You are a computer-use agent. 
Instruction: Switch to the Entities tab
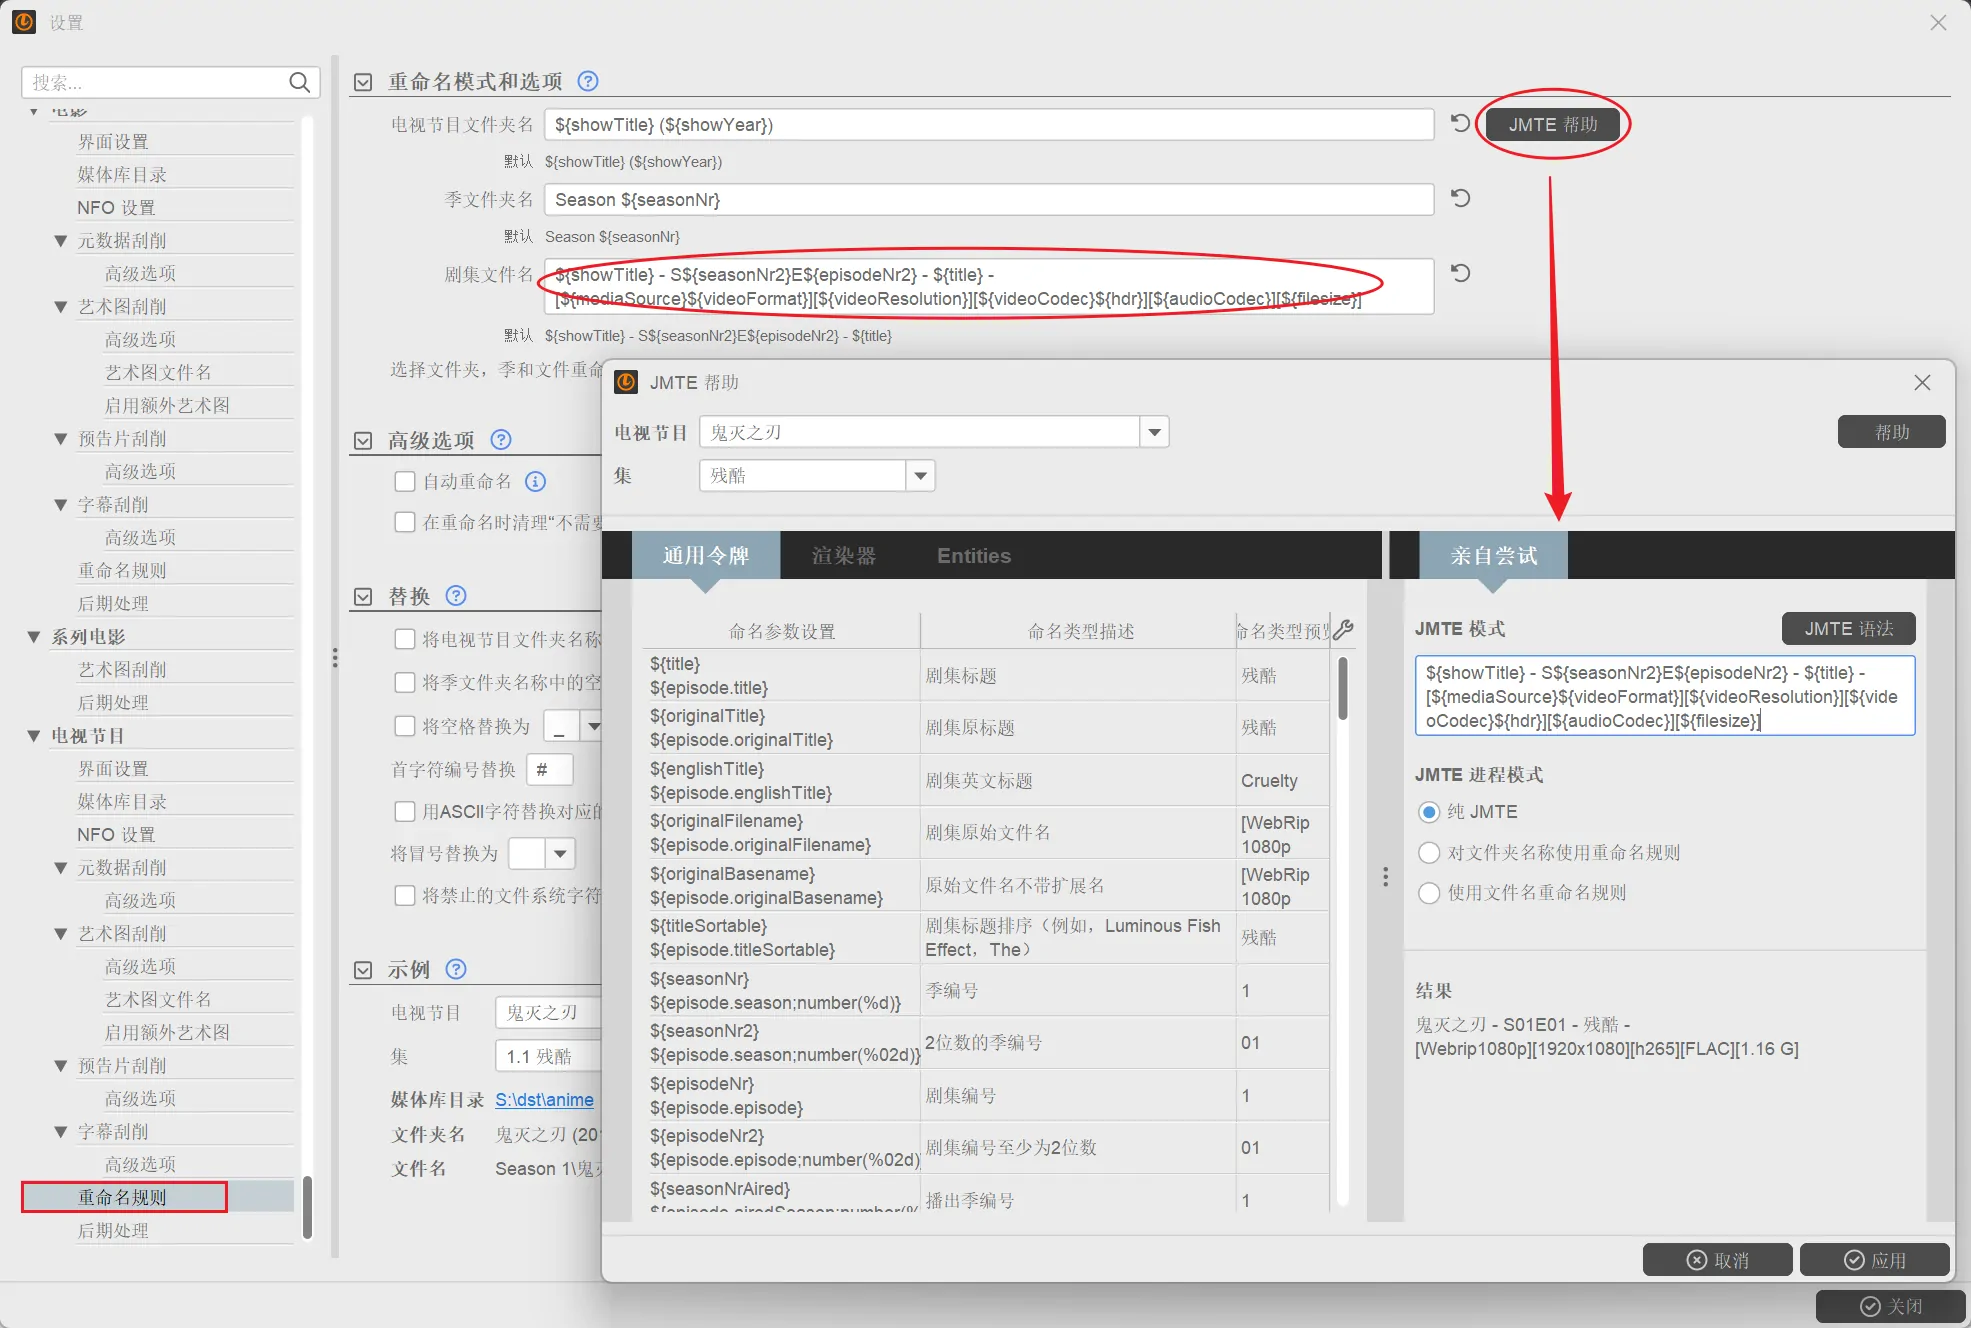tap(973, 555)
